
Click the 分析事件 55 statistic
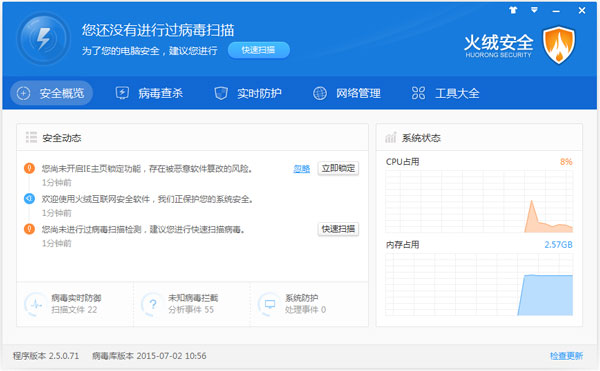point(191,310)
